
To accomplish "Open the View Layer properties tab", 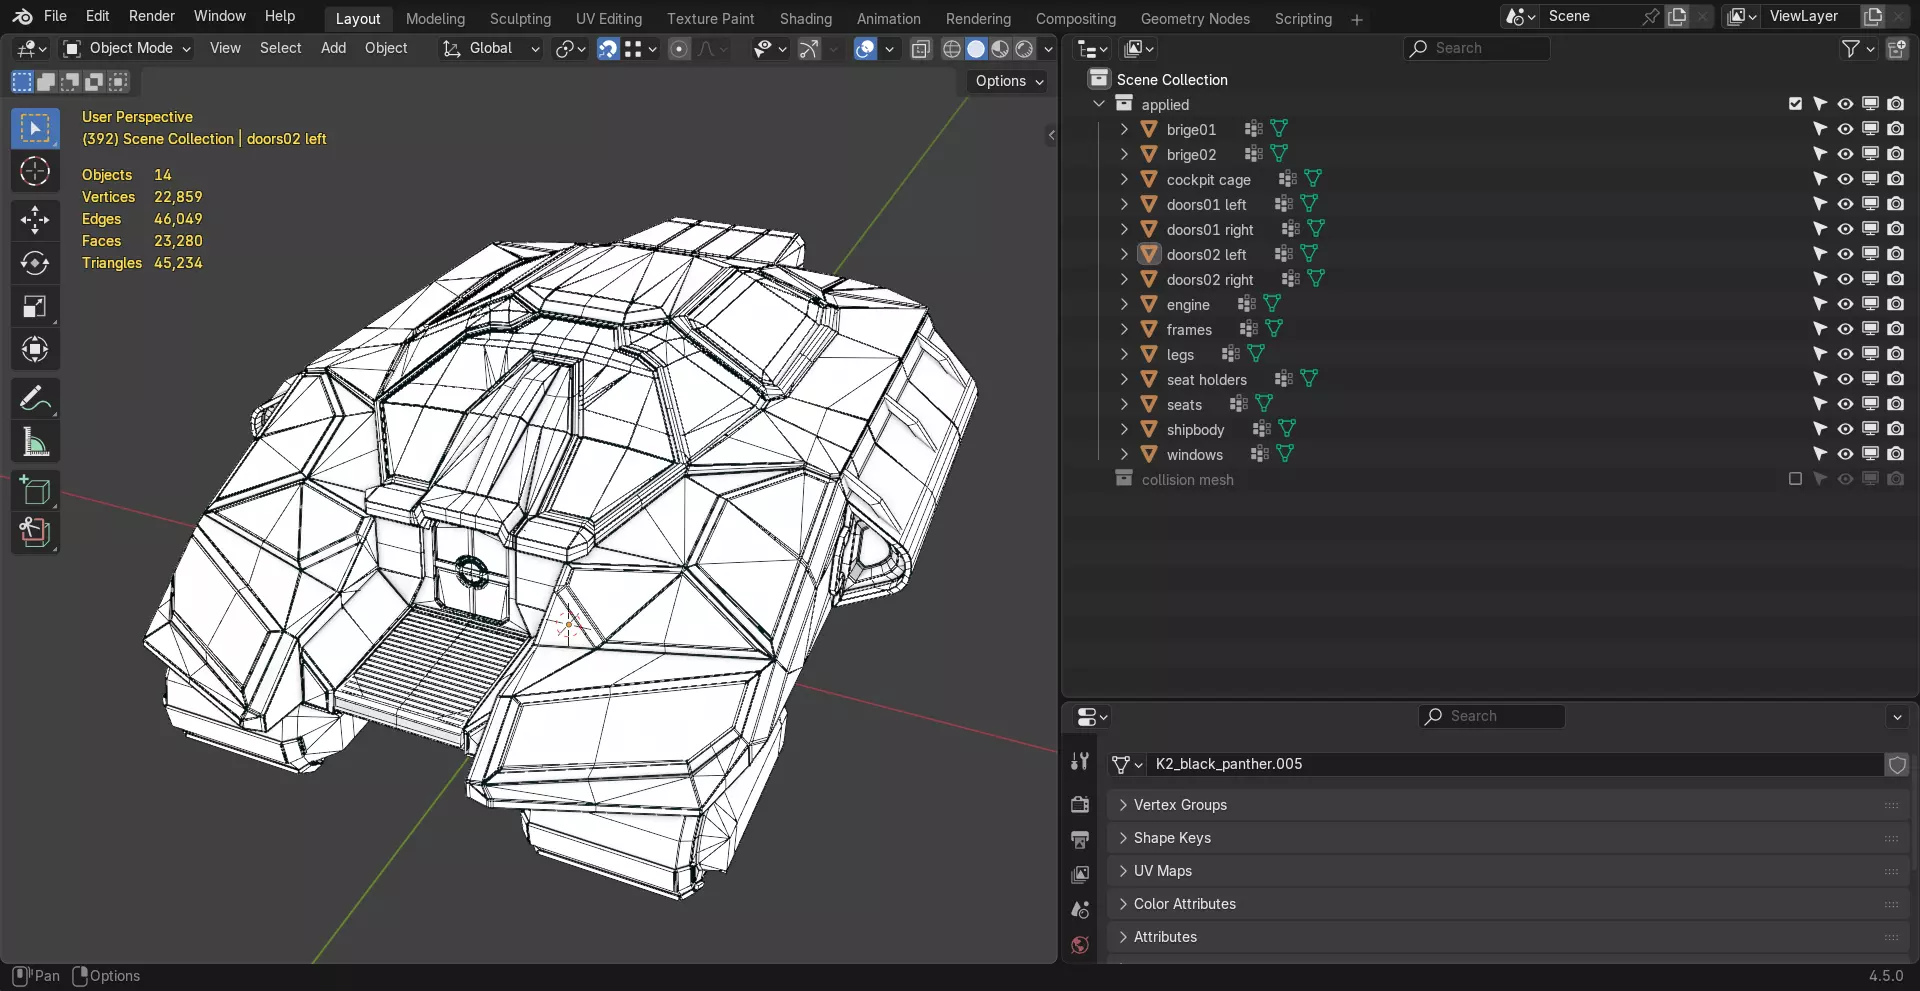I will pyautogui.click(x=1080, y=874).
